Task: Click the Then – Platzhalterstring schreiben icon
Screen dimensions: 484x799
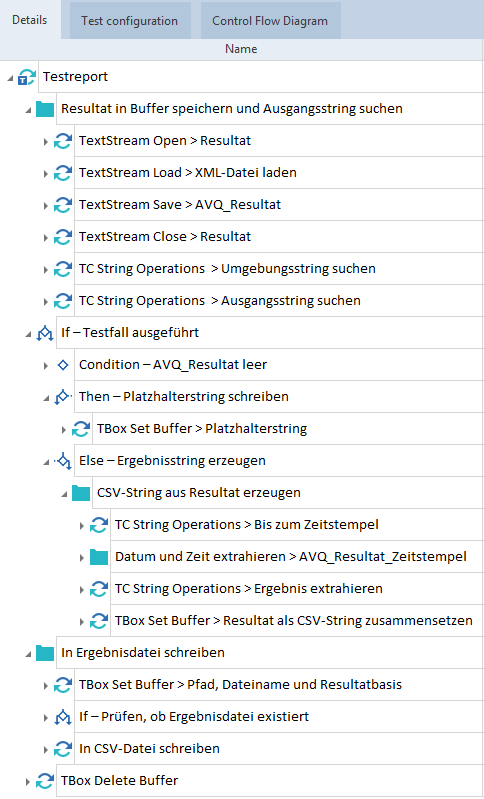Action: tap(63, 397)
